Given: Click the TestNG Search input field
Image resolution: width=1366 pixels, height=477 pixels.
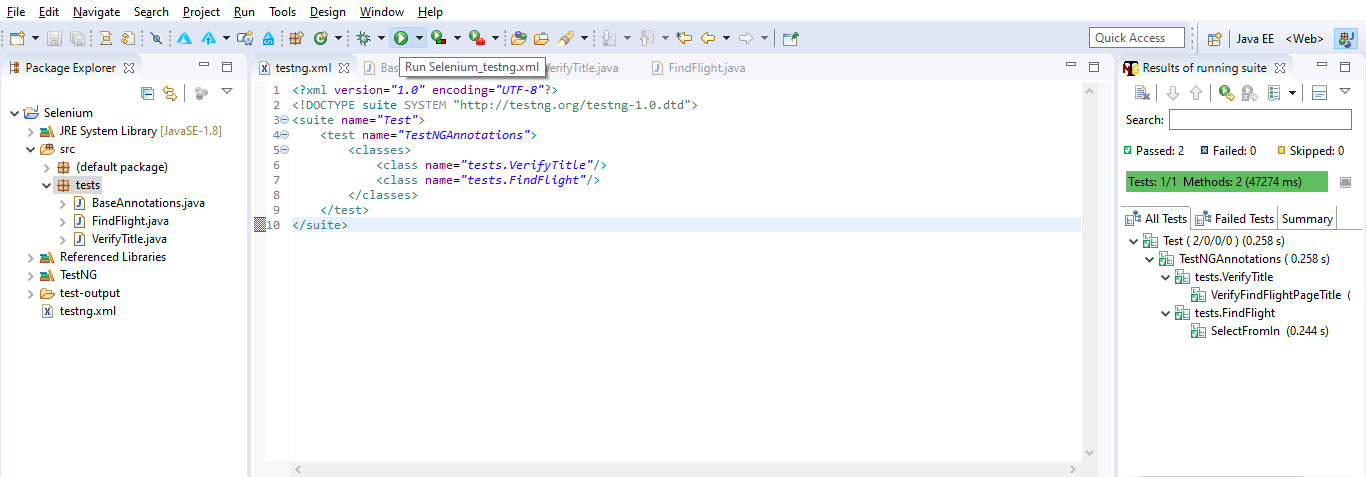Looking at the screenshot, I should 1260,120.
